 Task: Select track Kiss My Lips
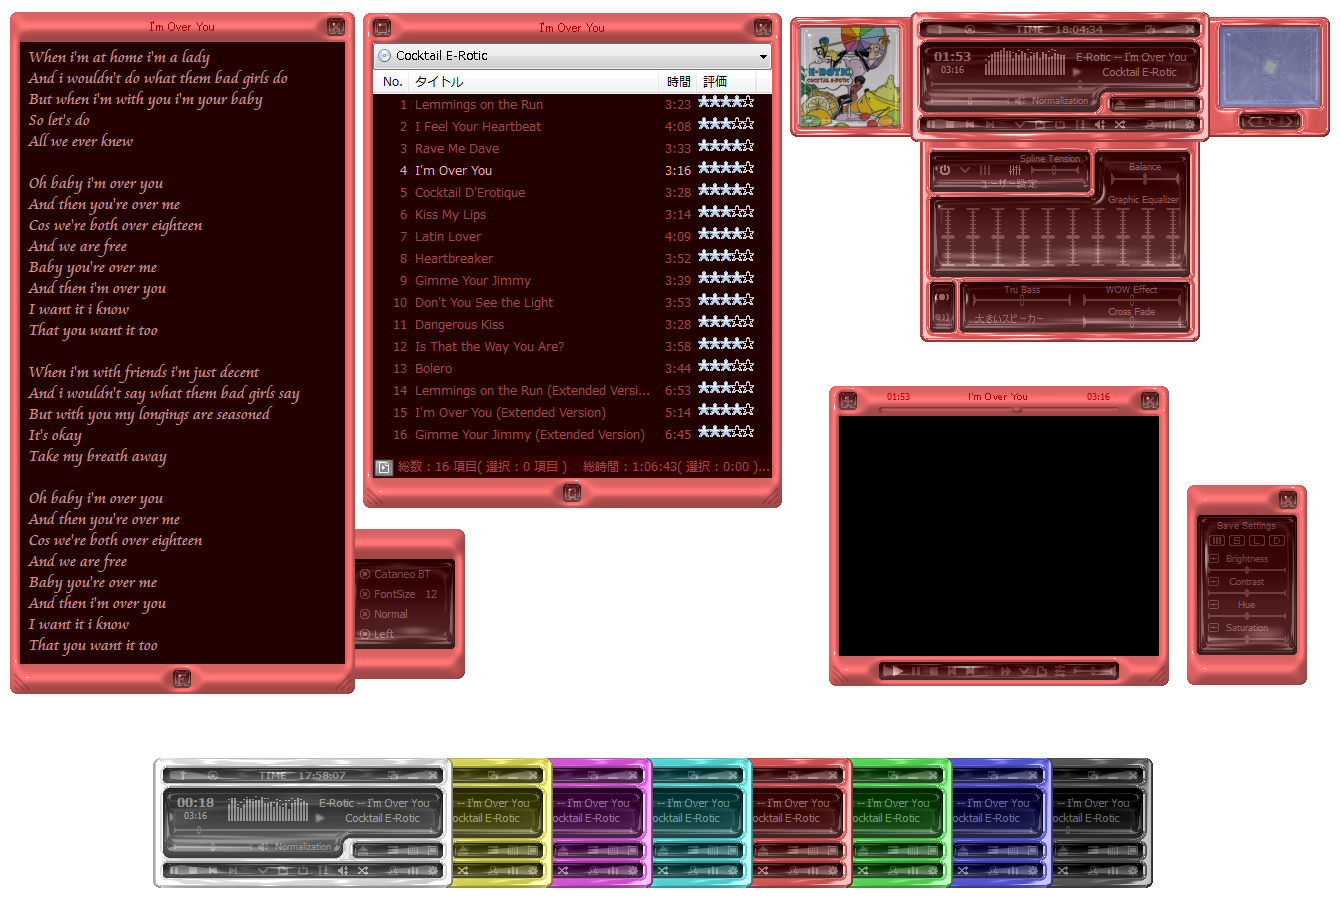tap(450, 214)
